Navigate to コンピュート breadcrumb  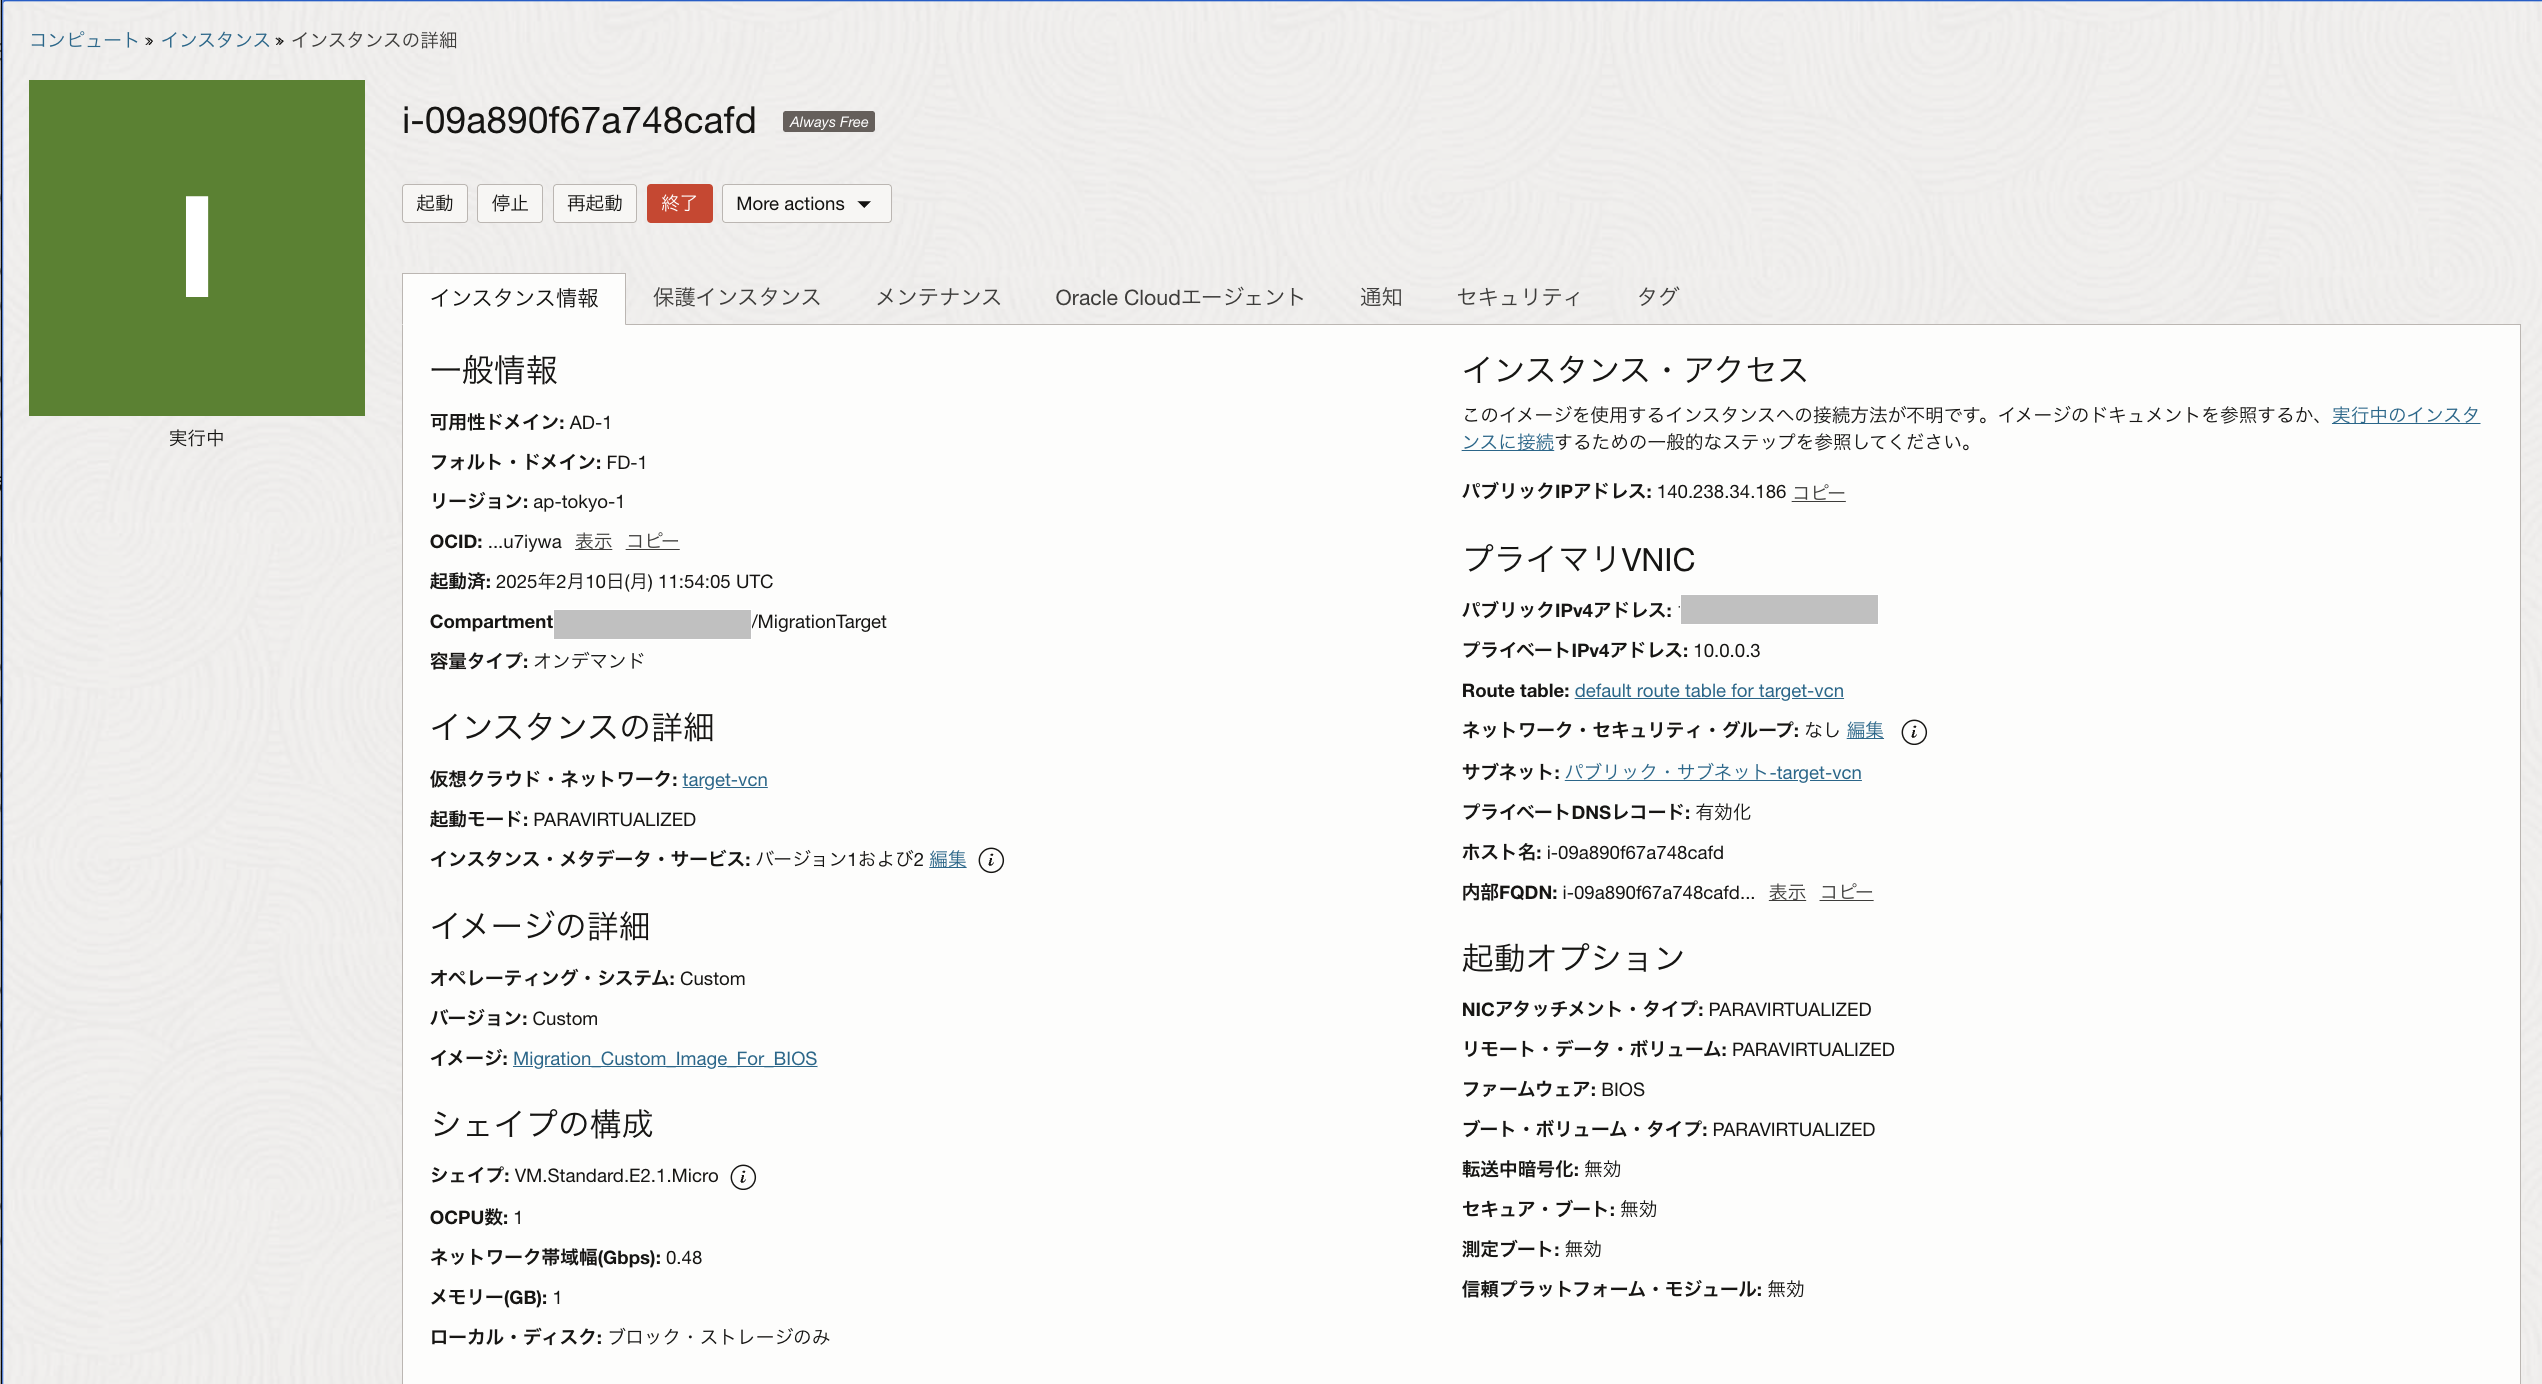pos(84,40)
